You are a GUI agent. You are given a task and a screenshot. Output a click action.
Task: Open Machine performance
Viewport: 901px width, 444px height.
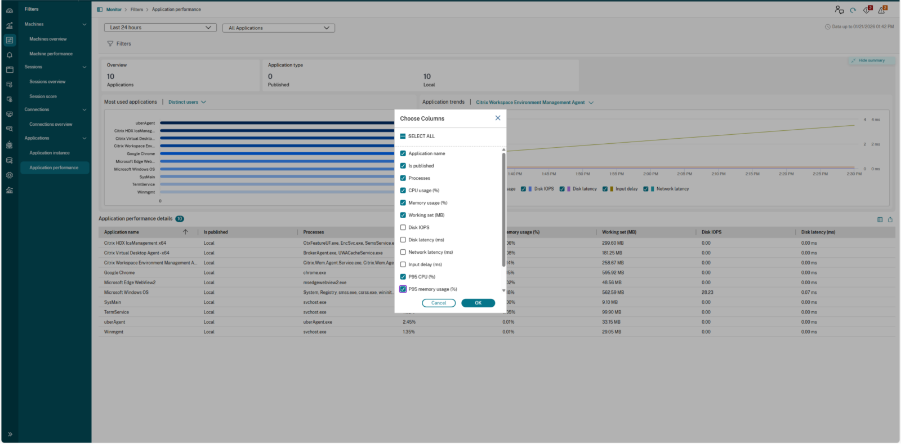point(51,53)
